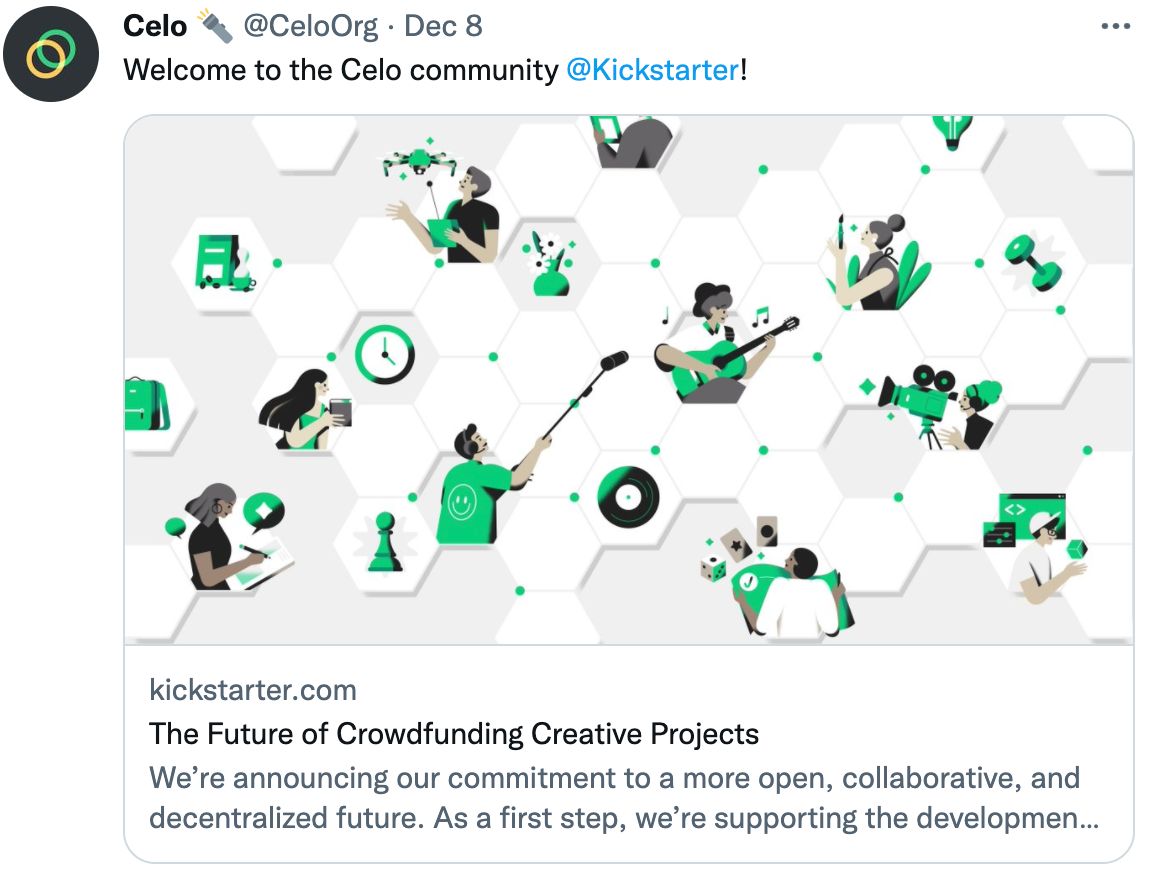
Task: Click the green backpack icon at left edge
Action: coord(145,404)
